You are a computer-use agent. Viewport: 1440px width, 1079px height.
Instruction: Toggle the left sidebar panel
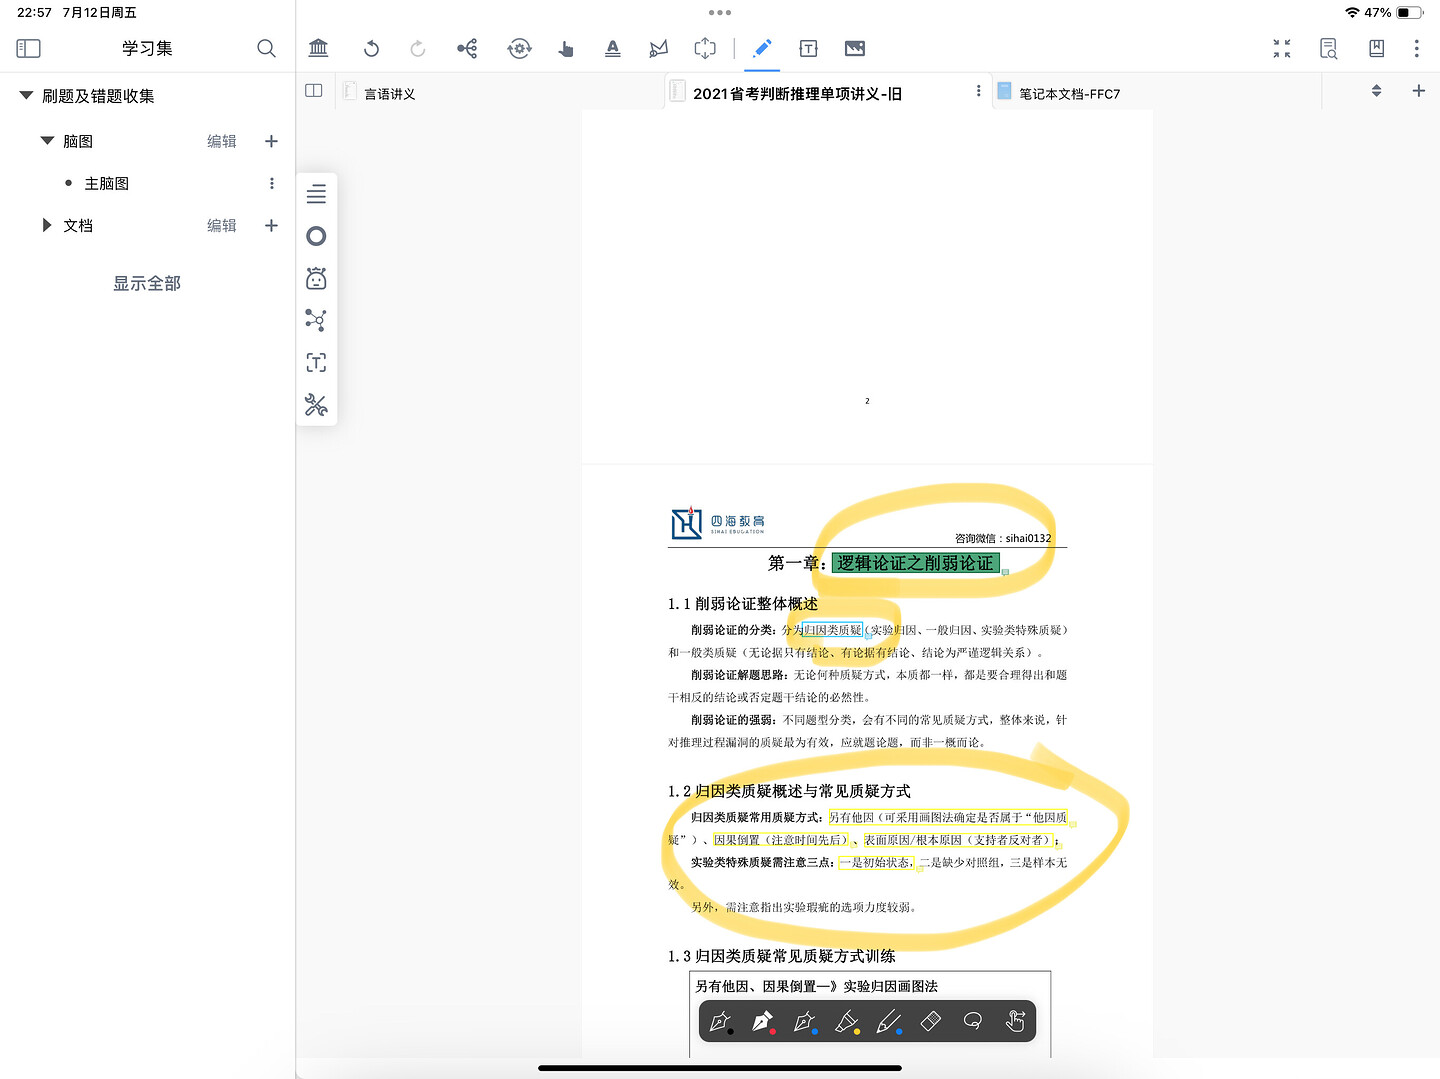(x=29, y=48)
